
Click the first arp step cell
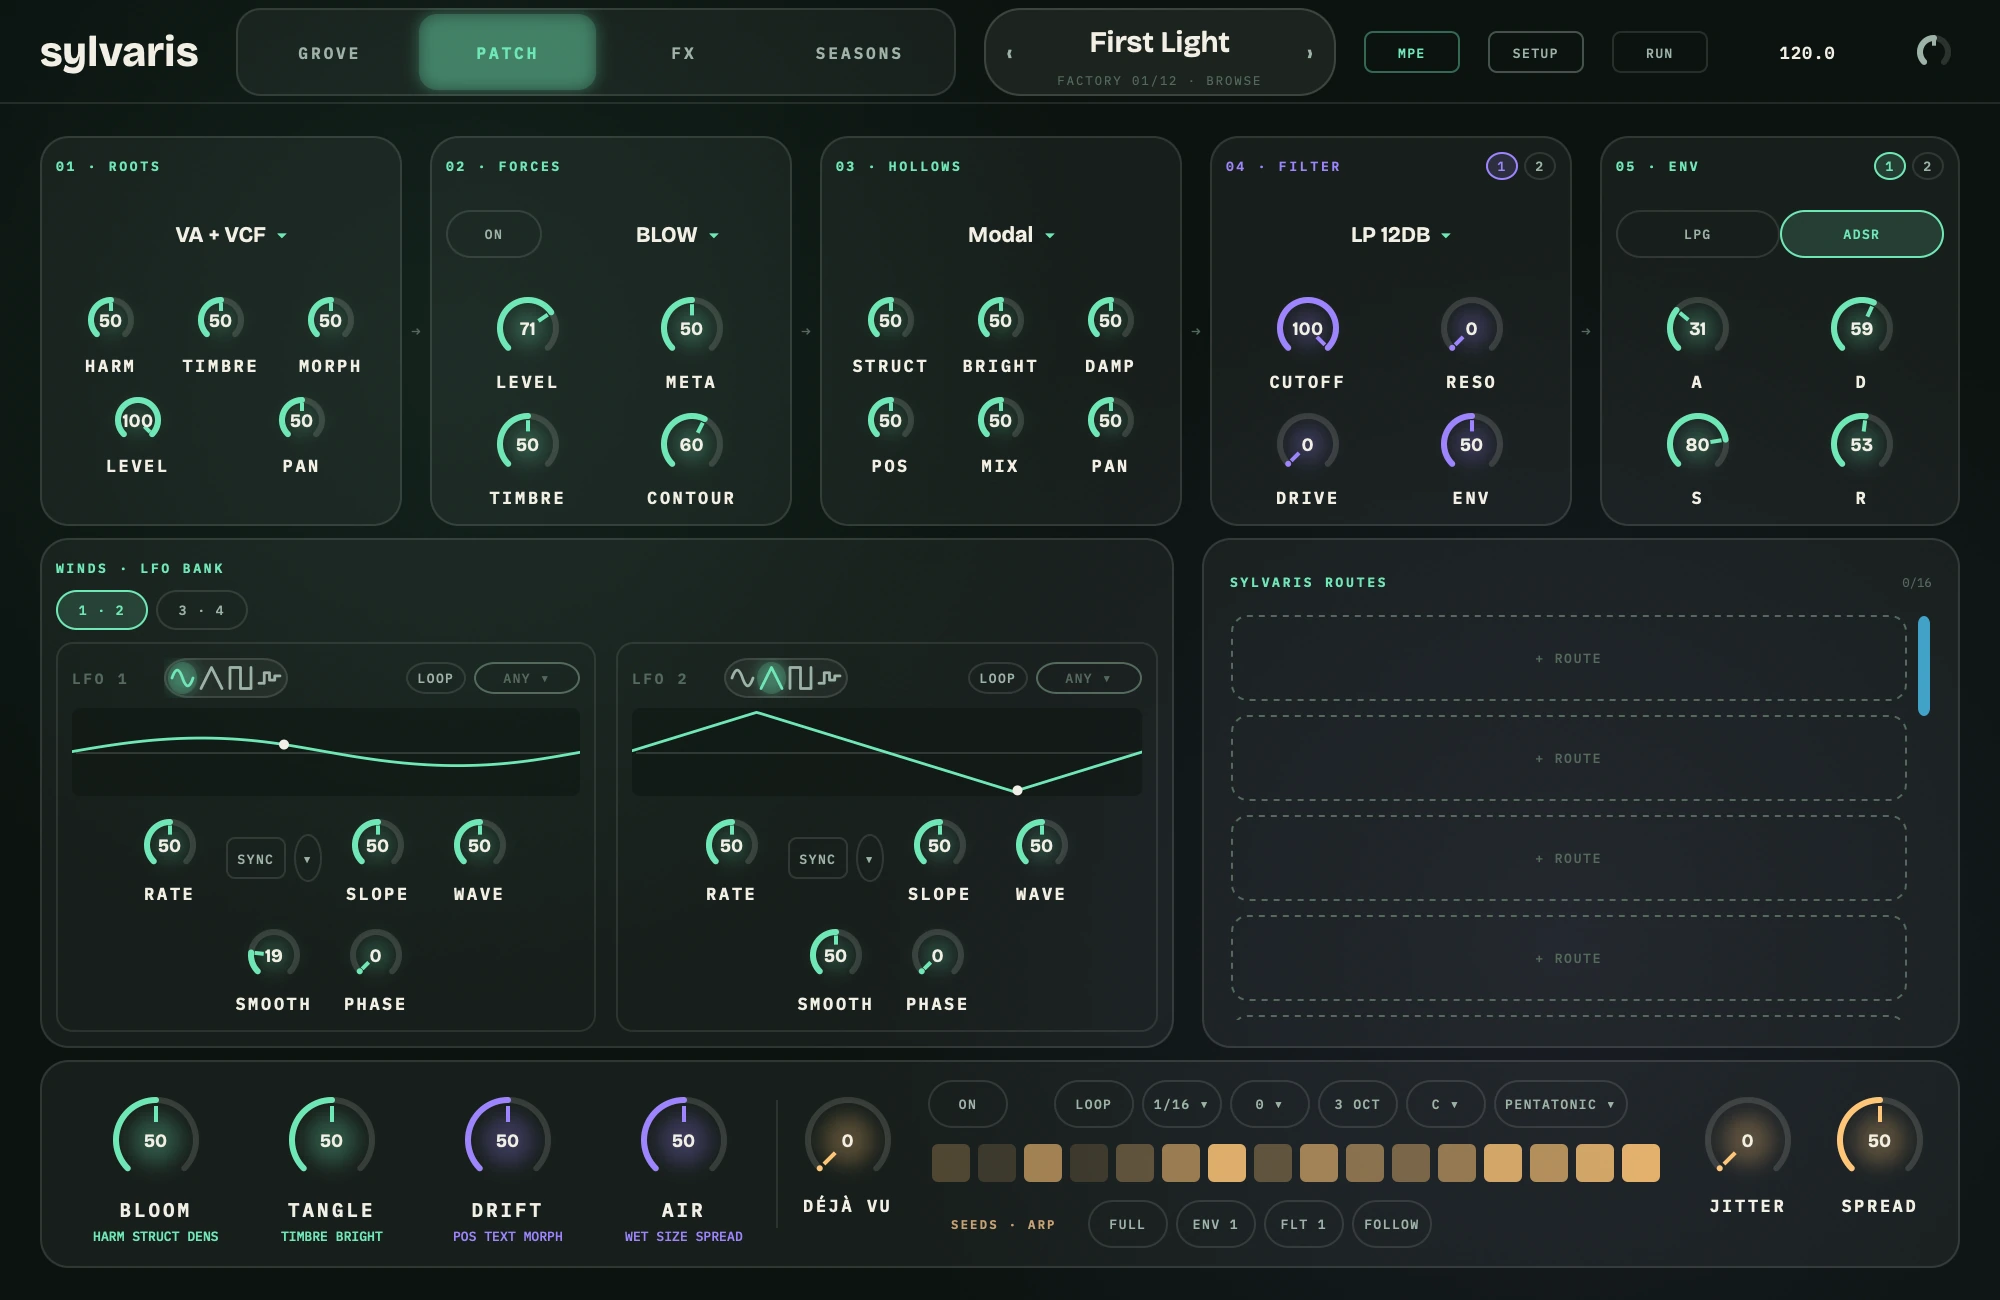951,1163
